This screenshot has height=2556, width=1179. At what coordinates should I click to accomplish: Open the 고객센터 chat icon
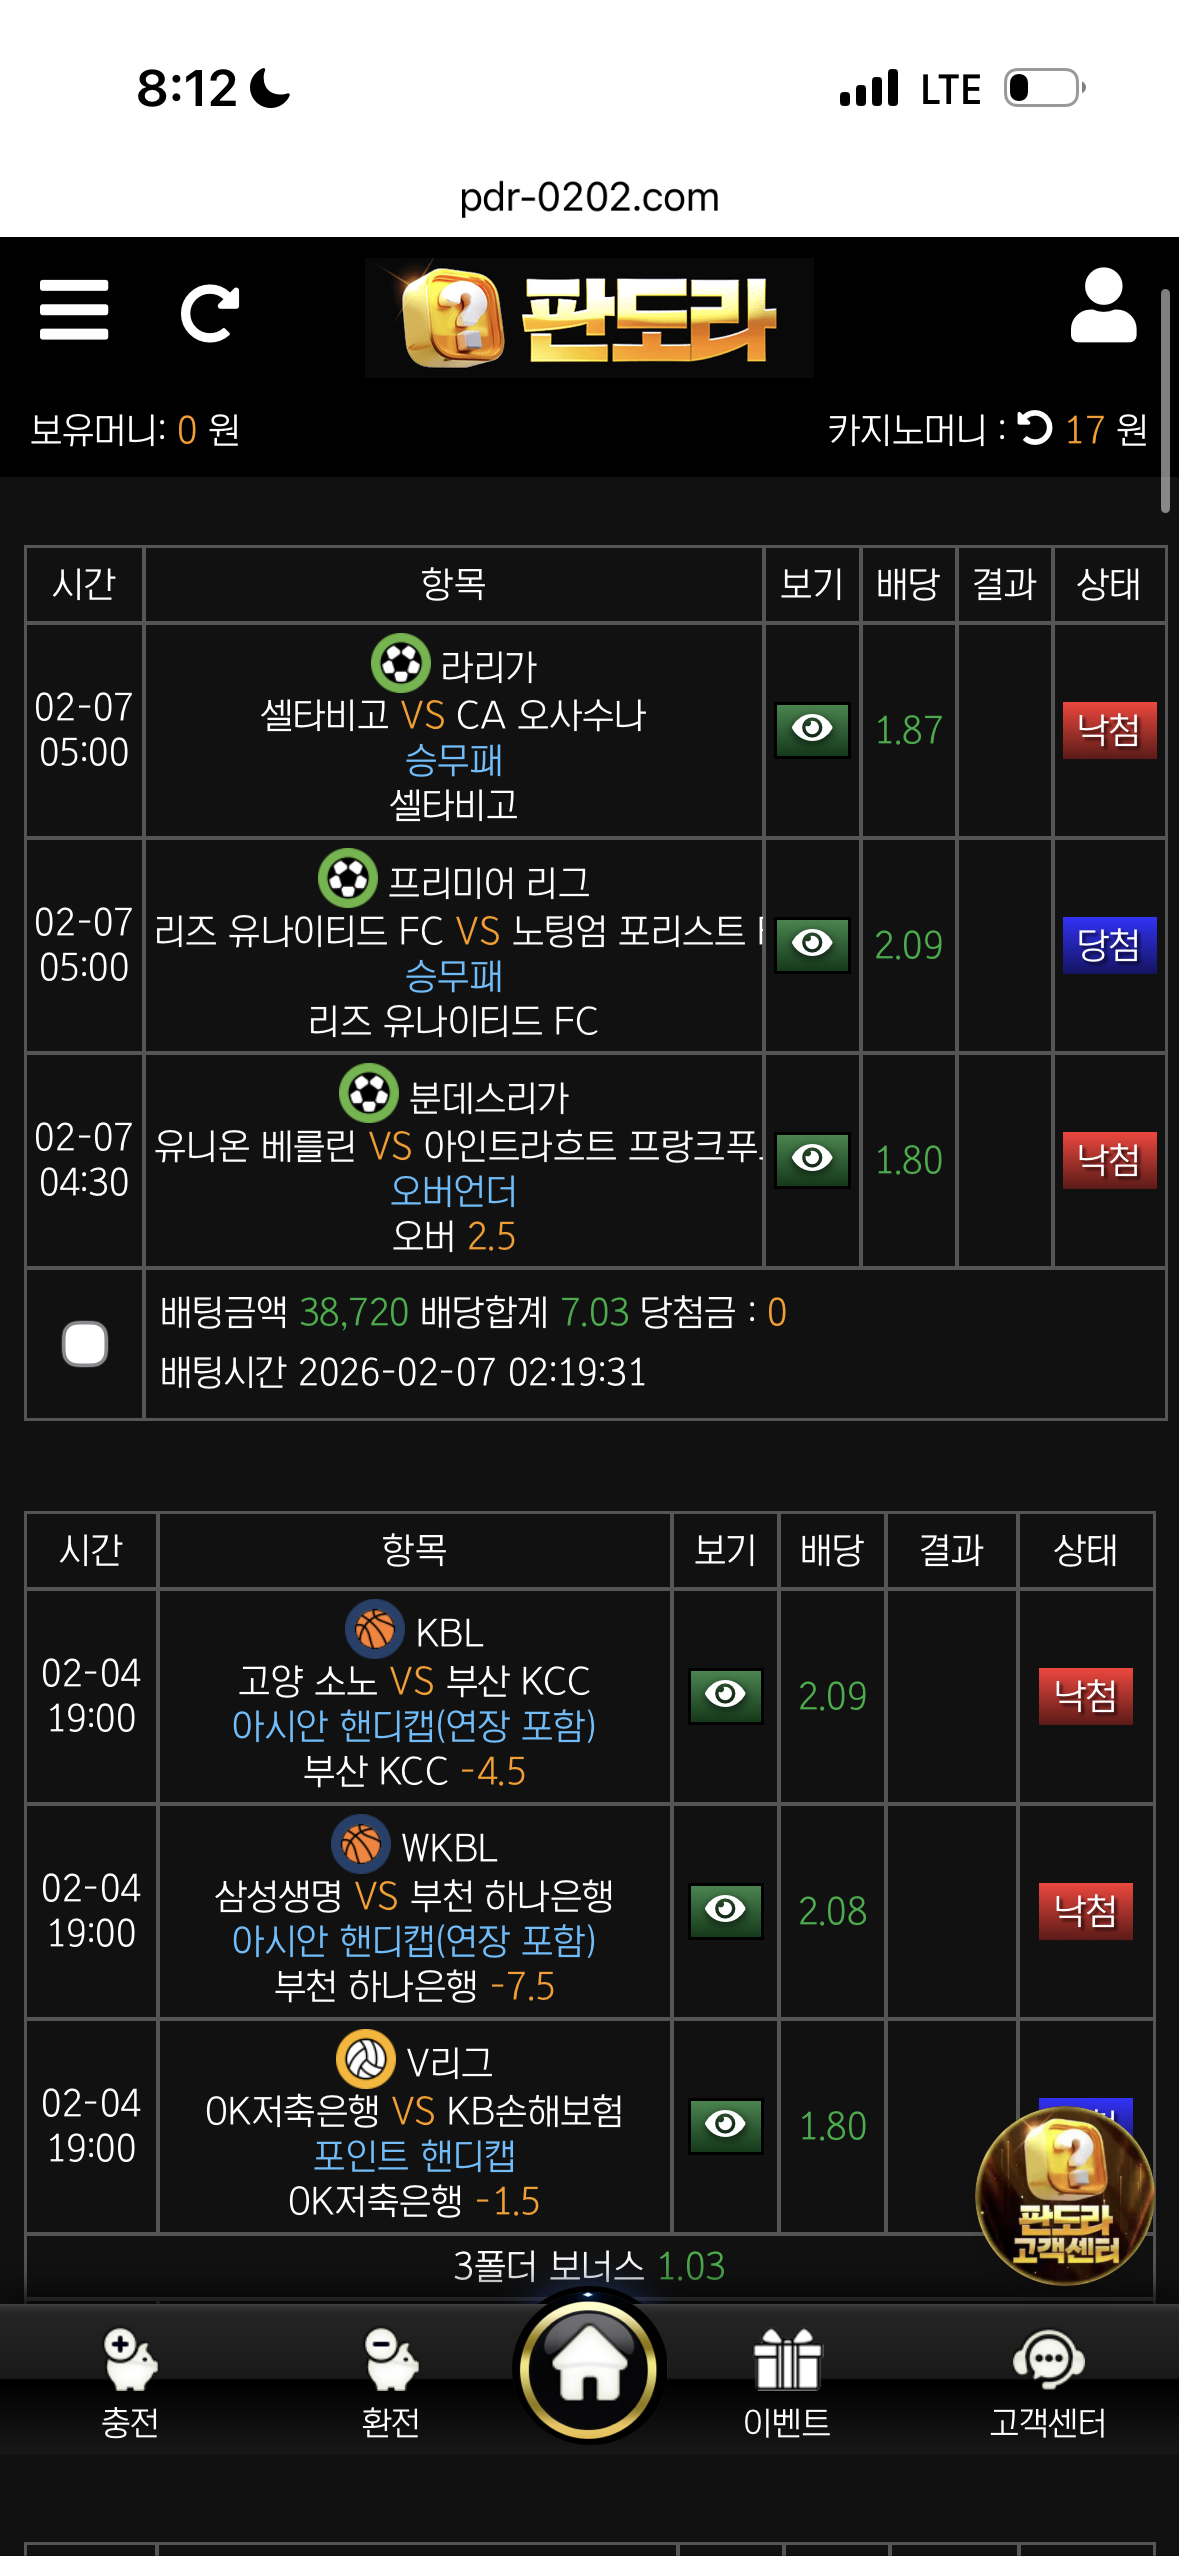(x=1047, y=2380)
